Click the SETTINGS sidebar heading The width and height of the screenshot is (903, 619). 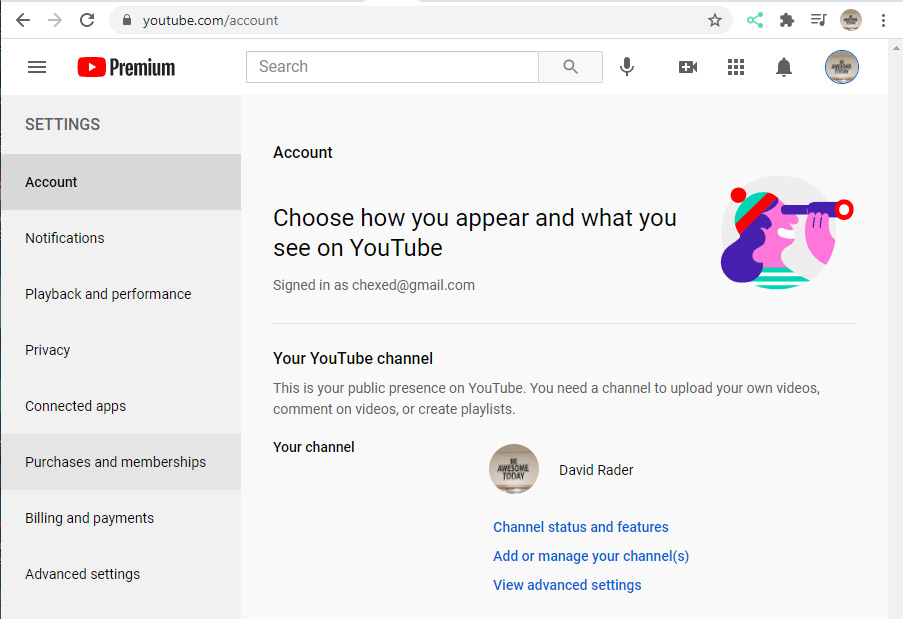pyautogui.click(x=62, y=124)
